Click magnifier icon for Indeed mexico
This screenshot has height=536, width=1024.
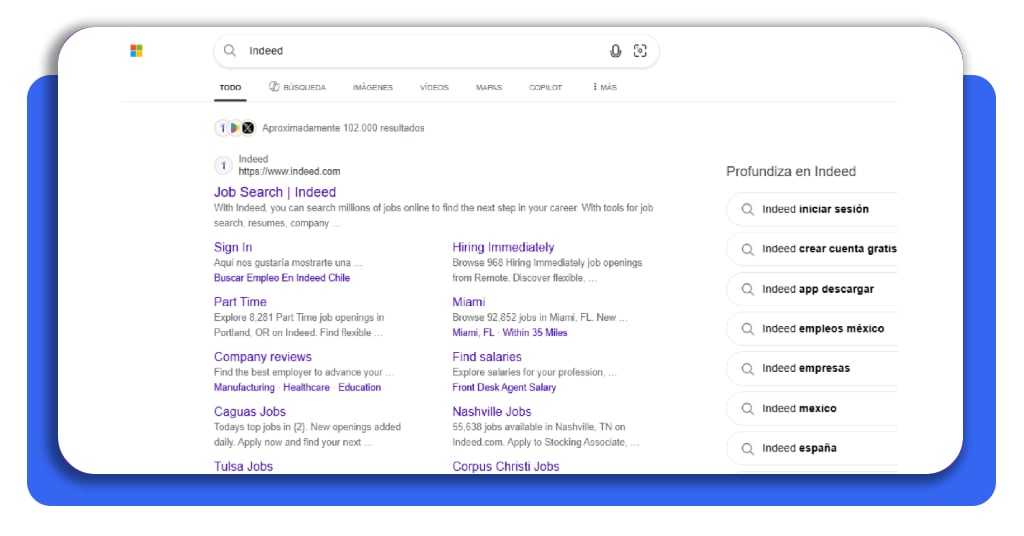748,409
